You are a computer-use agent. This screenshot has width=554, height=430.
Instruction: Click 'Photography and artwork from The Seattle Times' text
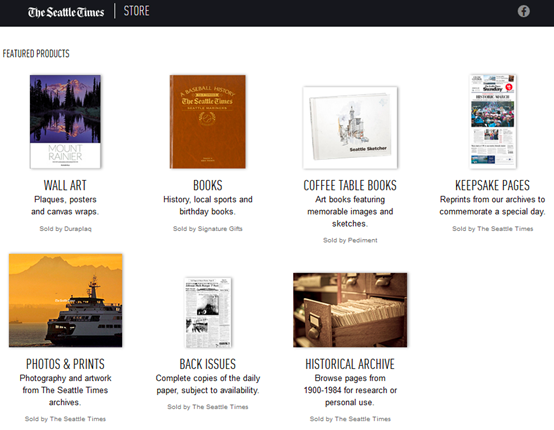tap(65, 390)
